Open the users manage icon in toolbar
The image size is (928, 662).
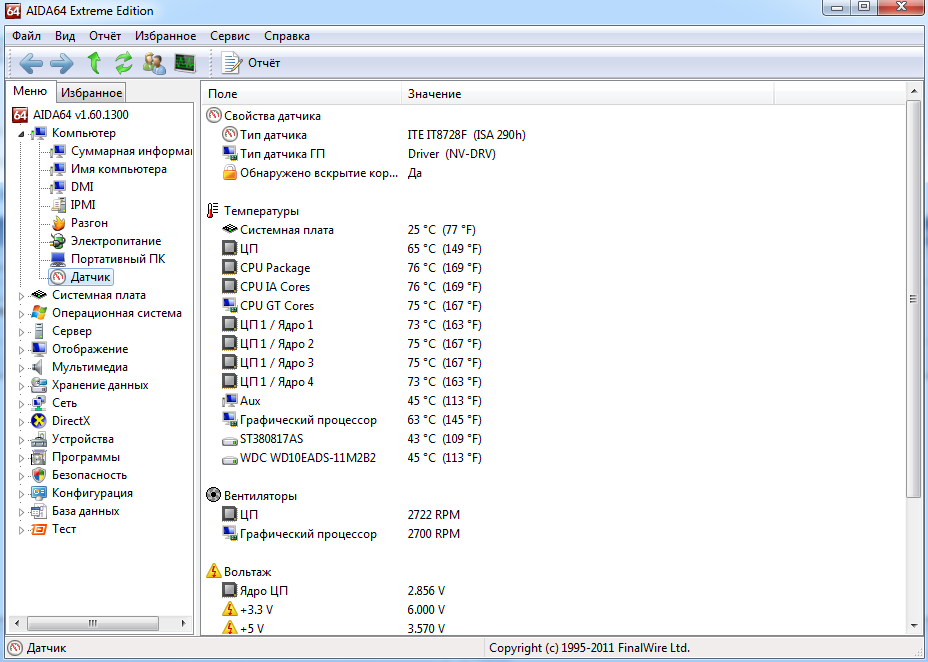tap(154, 63)
